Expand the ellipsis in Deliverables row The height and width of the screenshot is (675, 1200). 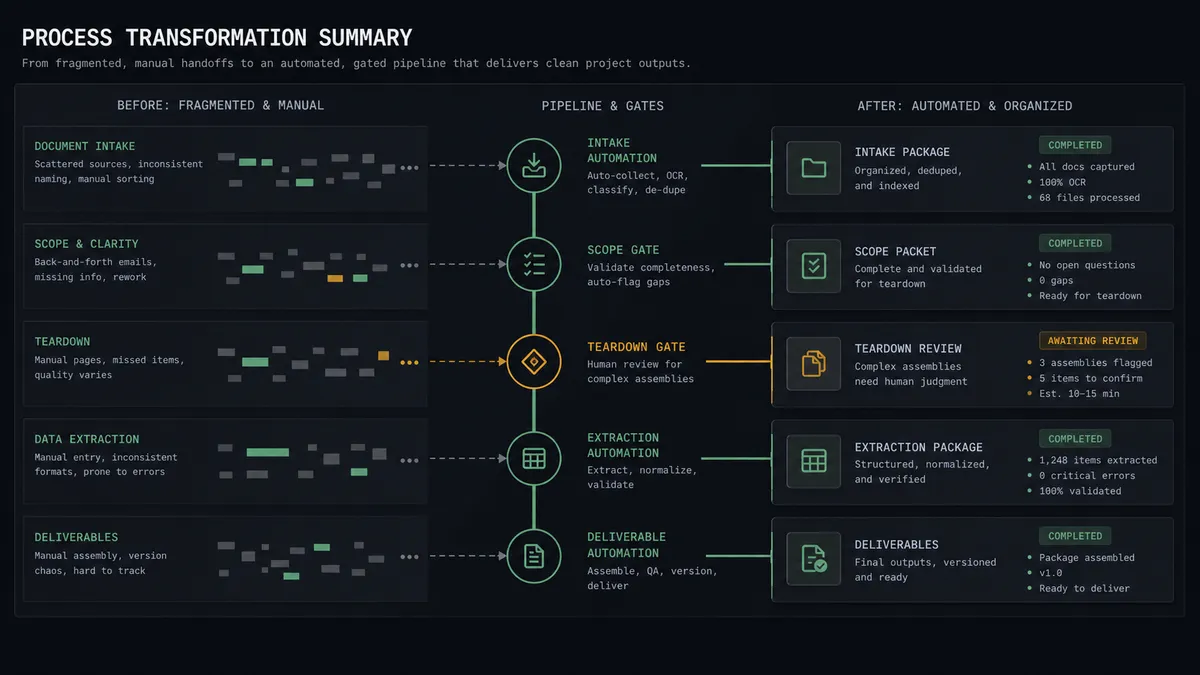coord(409,558)
